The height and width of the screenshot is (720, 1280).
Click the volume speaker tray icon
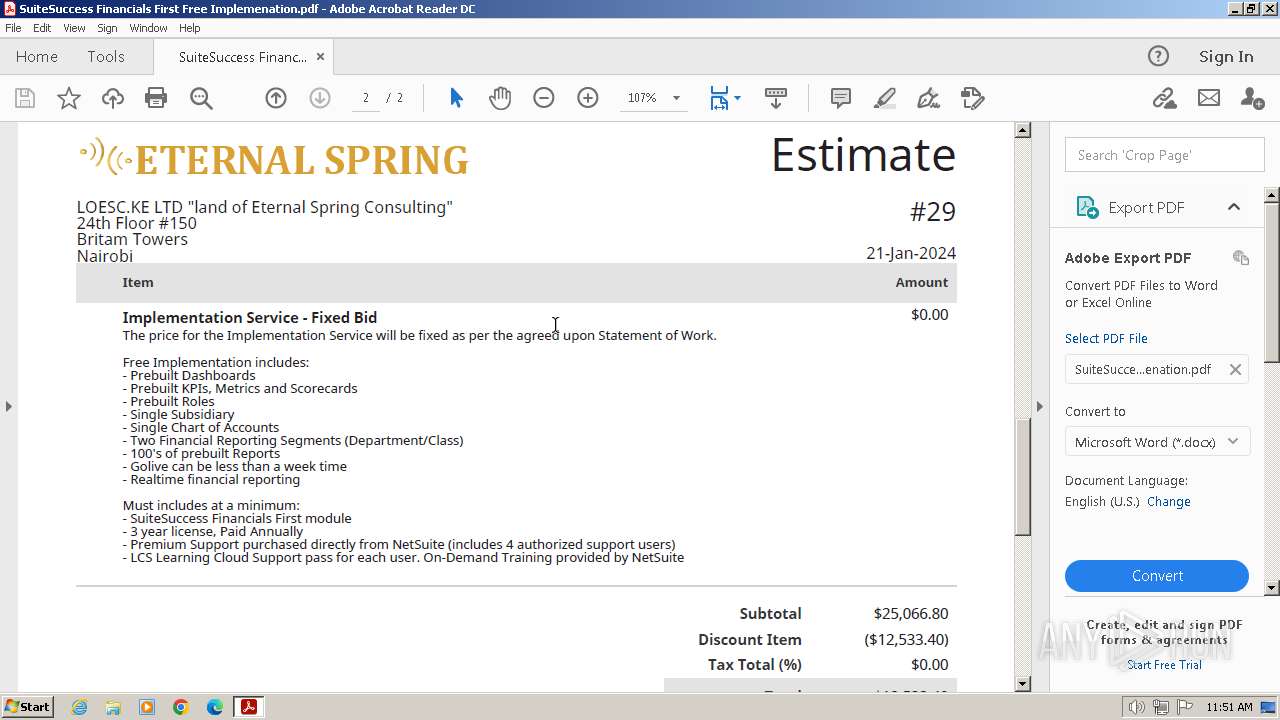(1136, 707)
